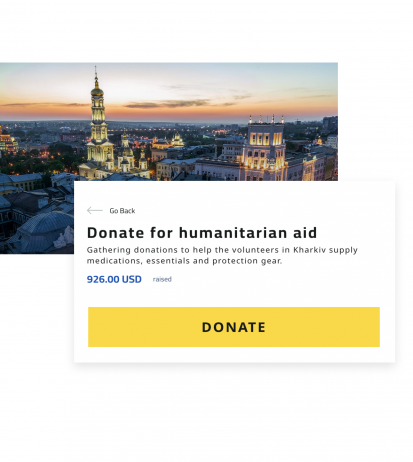Click the word 'Donate' in the heading
This screenshot has width=413, height=462.
[x=115, y=233]
